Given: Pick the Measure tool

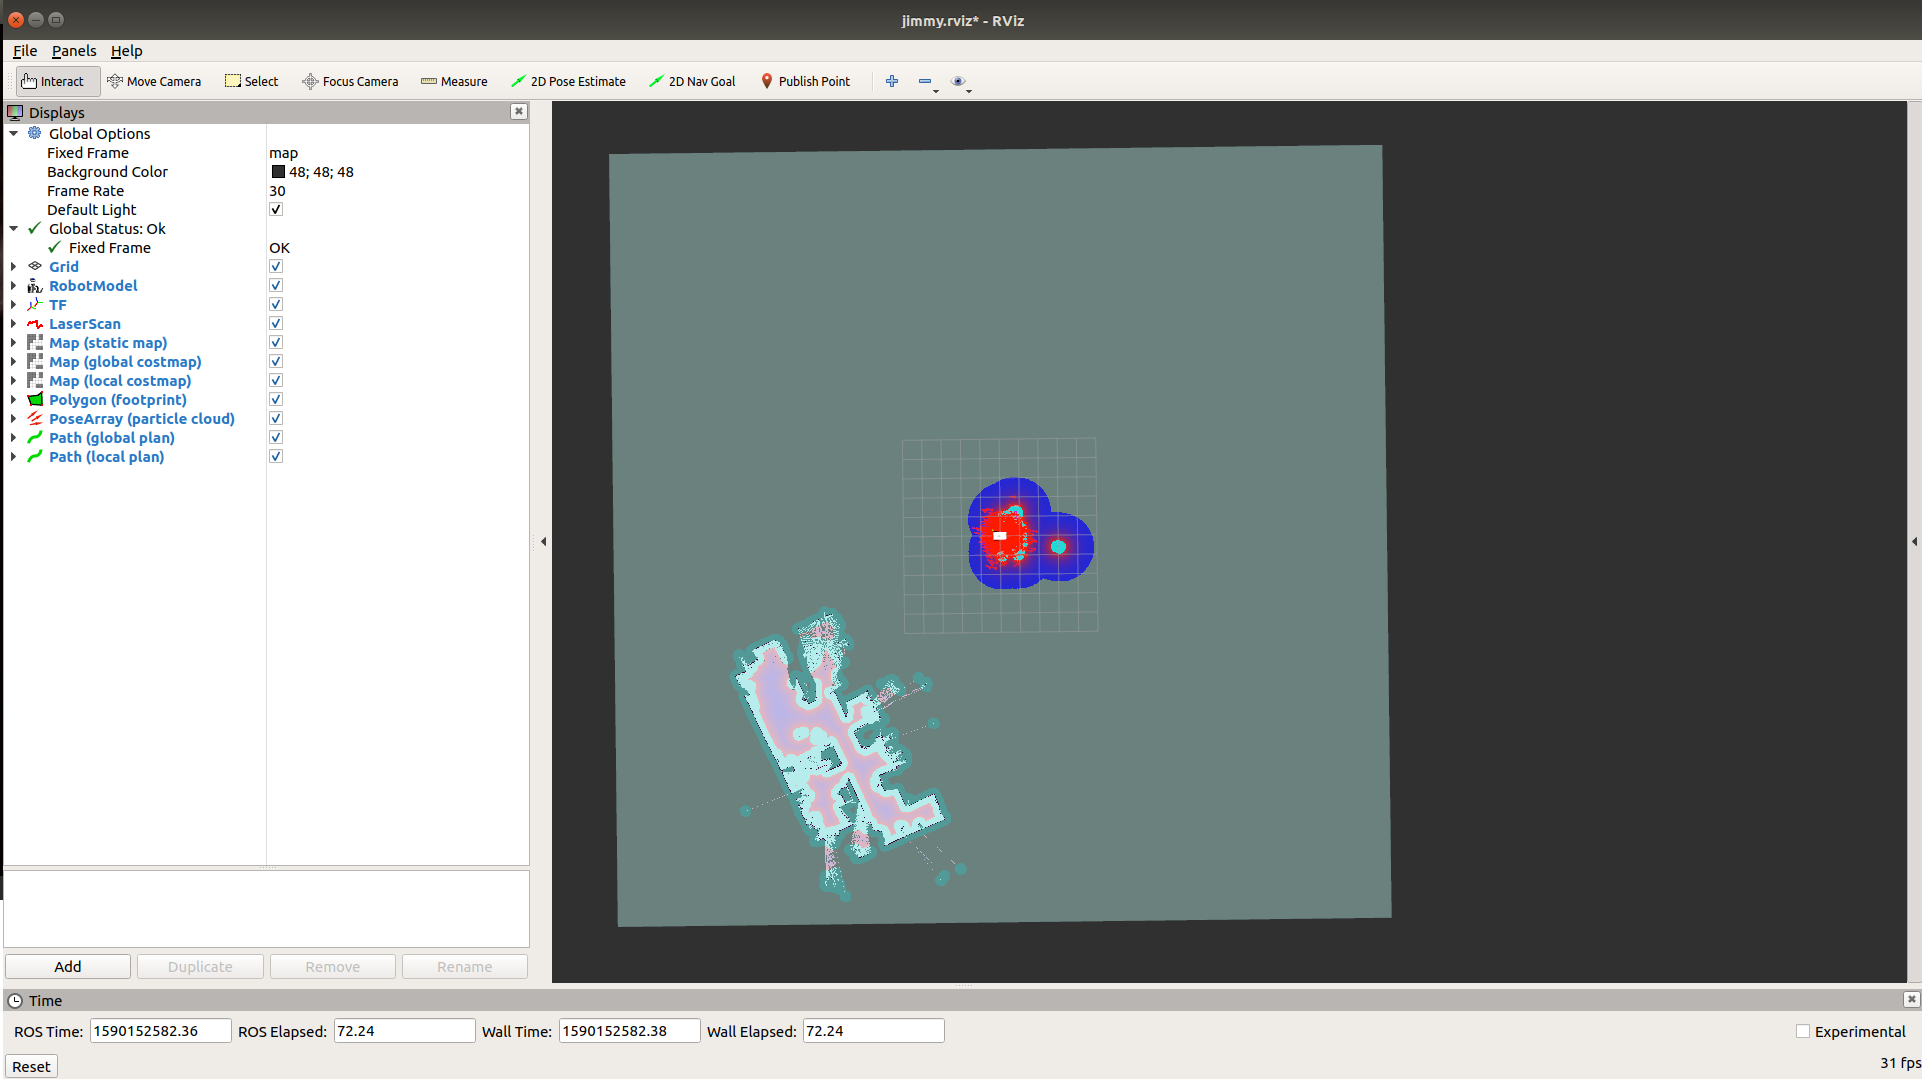Looking at the screenshot, I should point(454,81).
